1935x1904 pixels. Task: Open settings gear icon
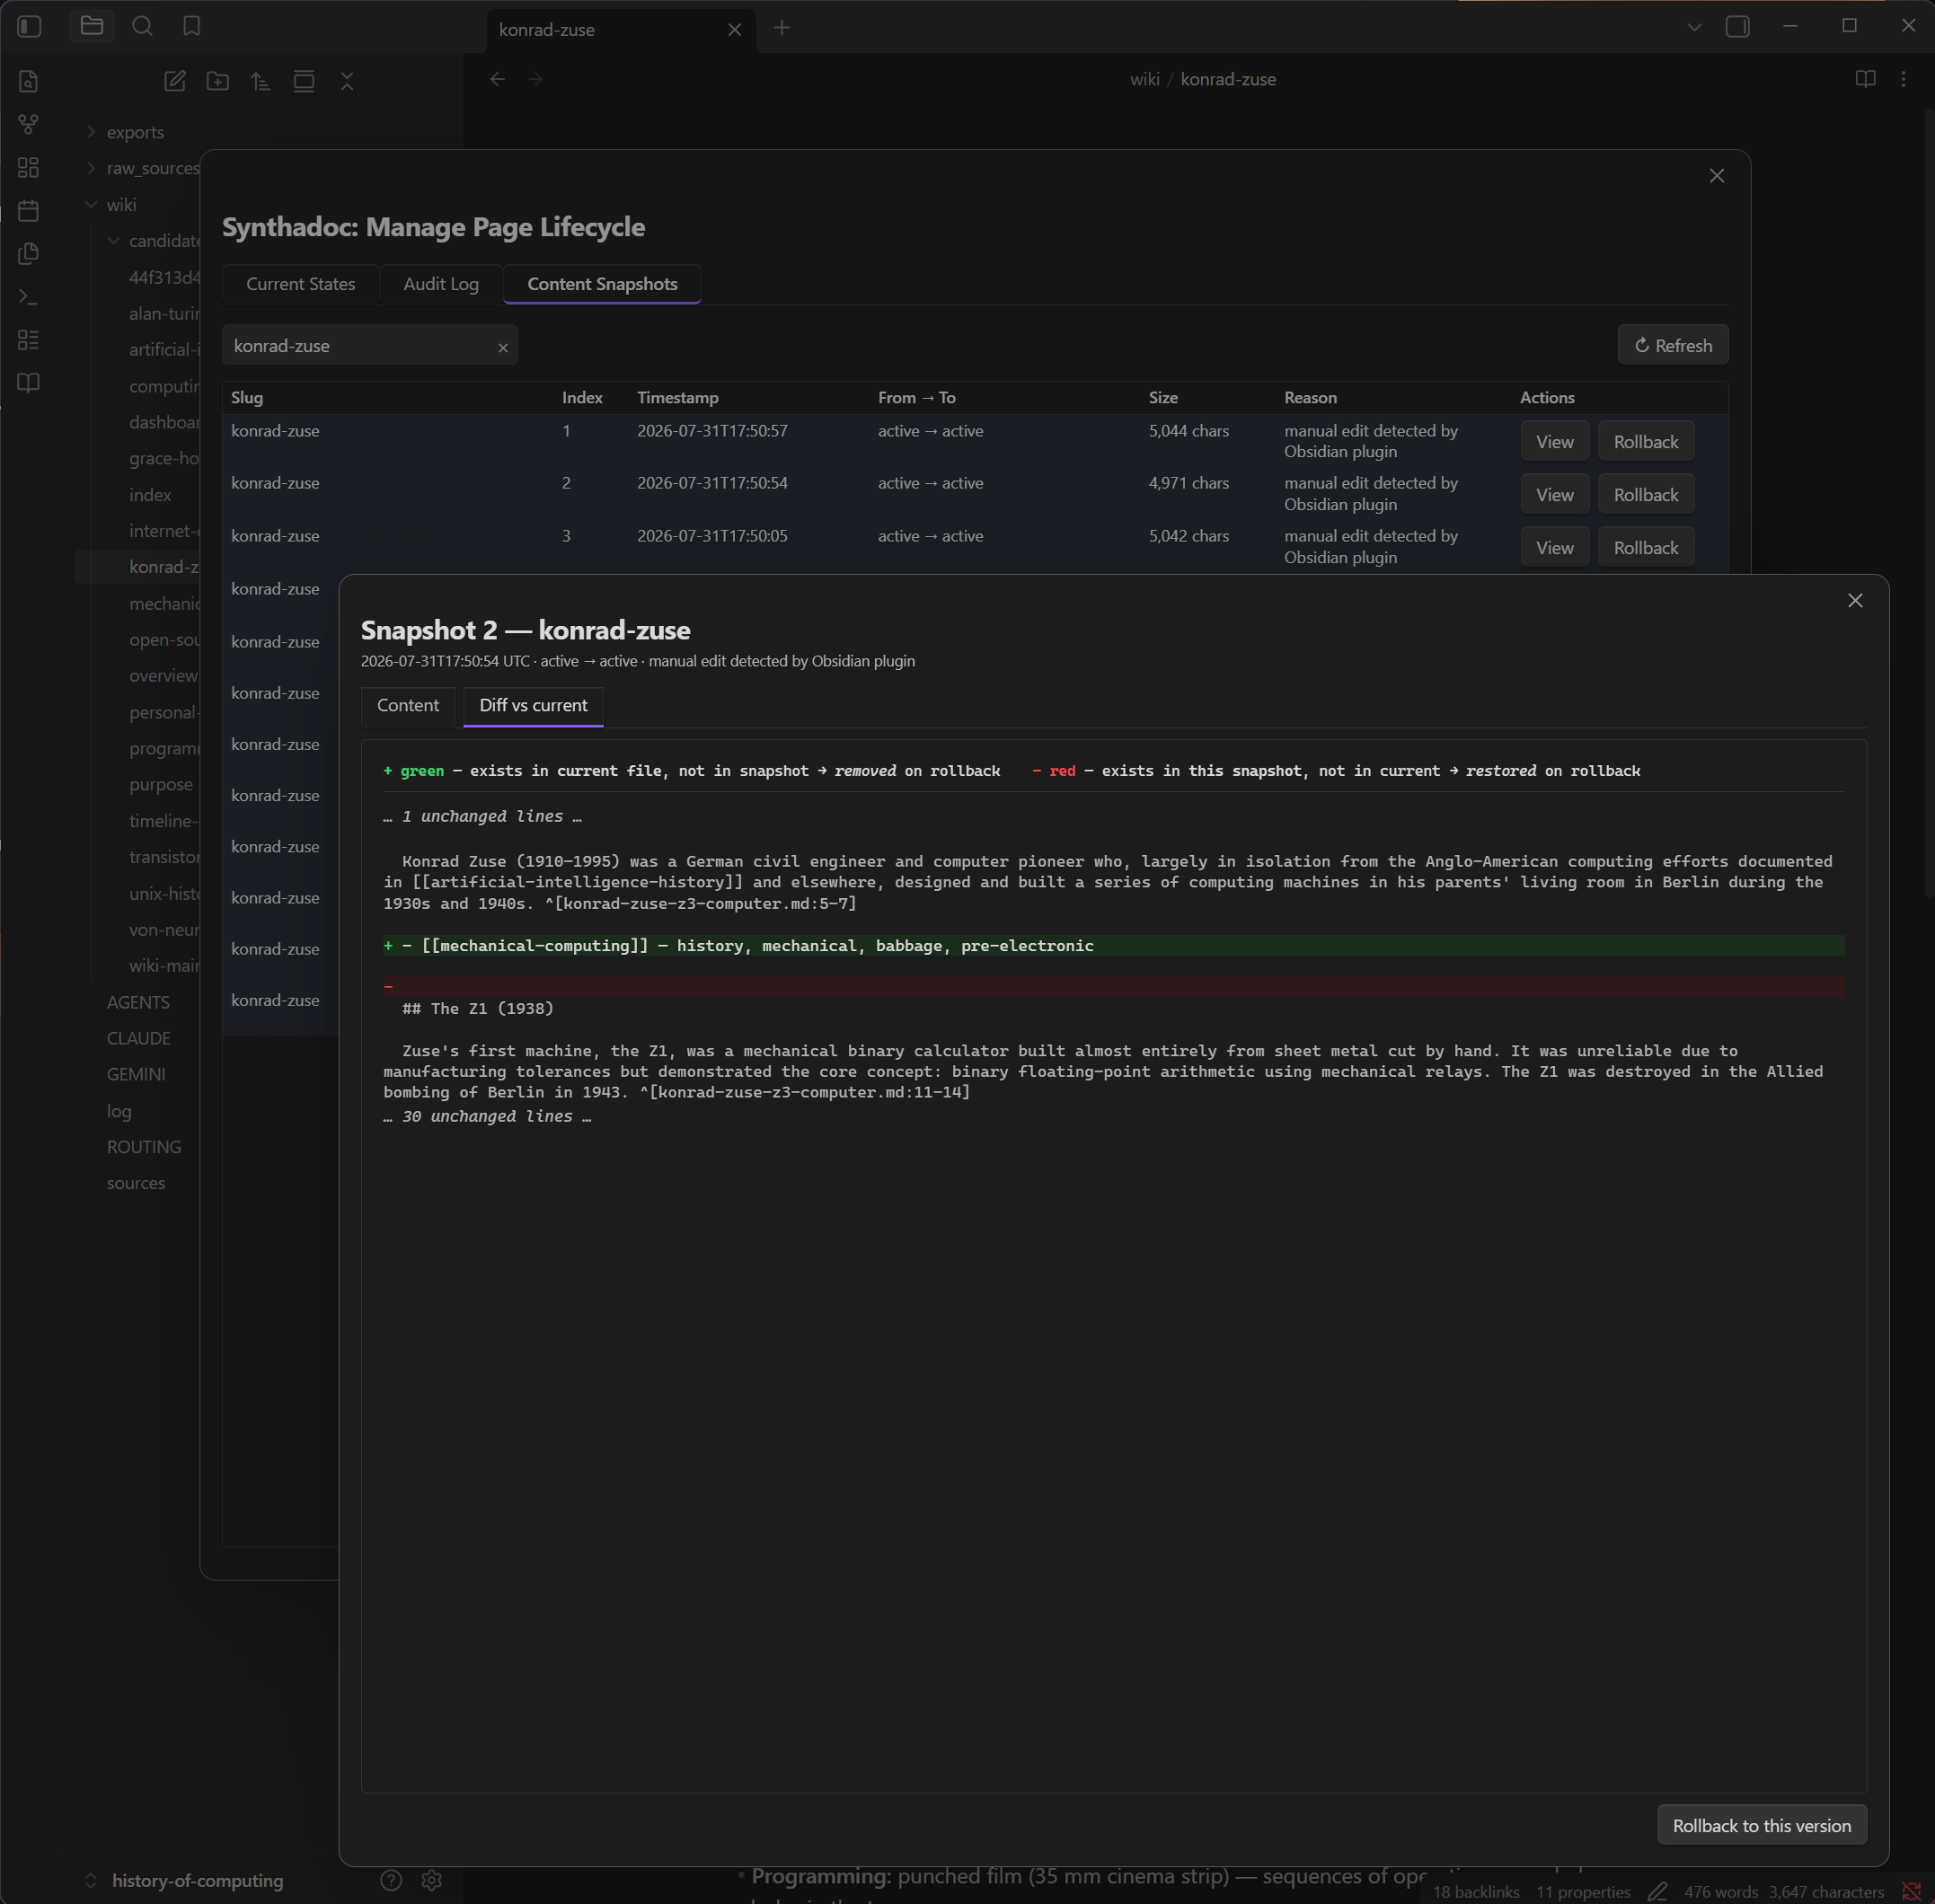click(x=432, y=1880)
